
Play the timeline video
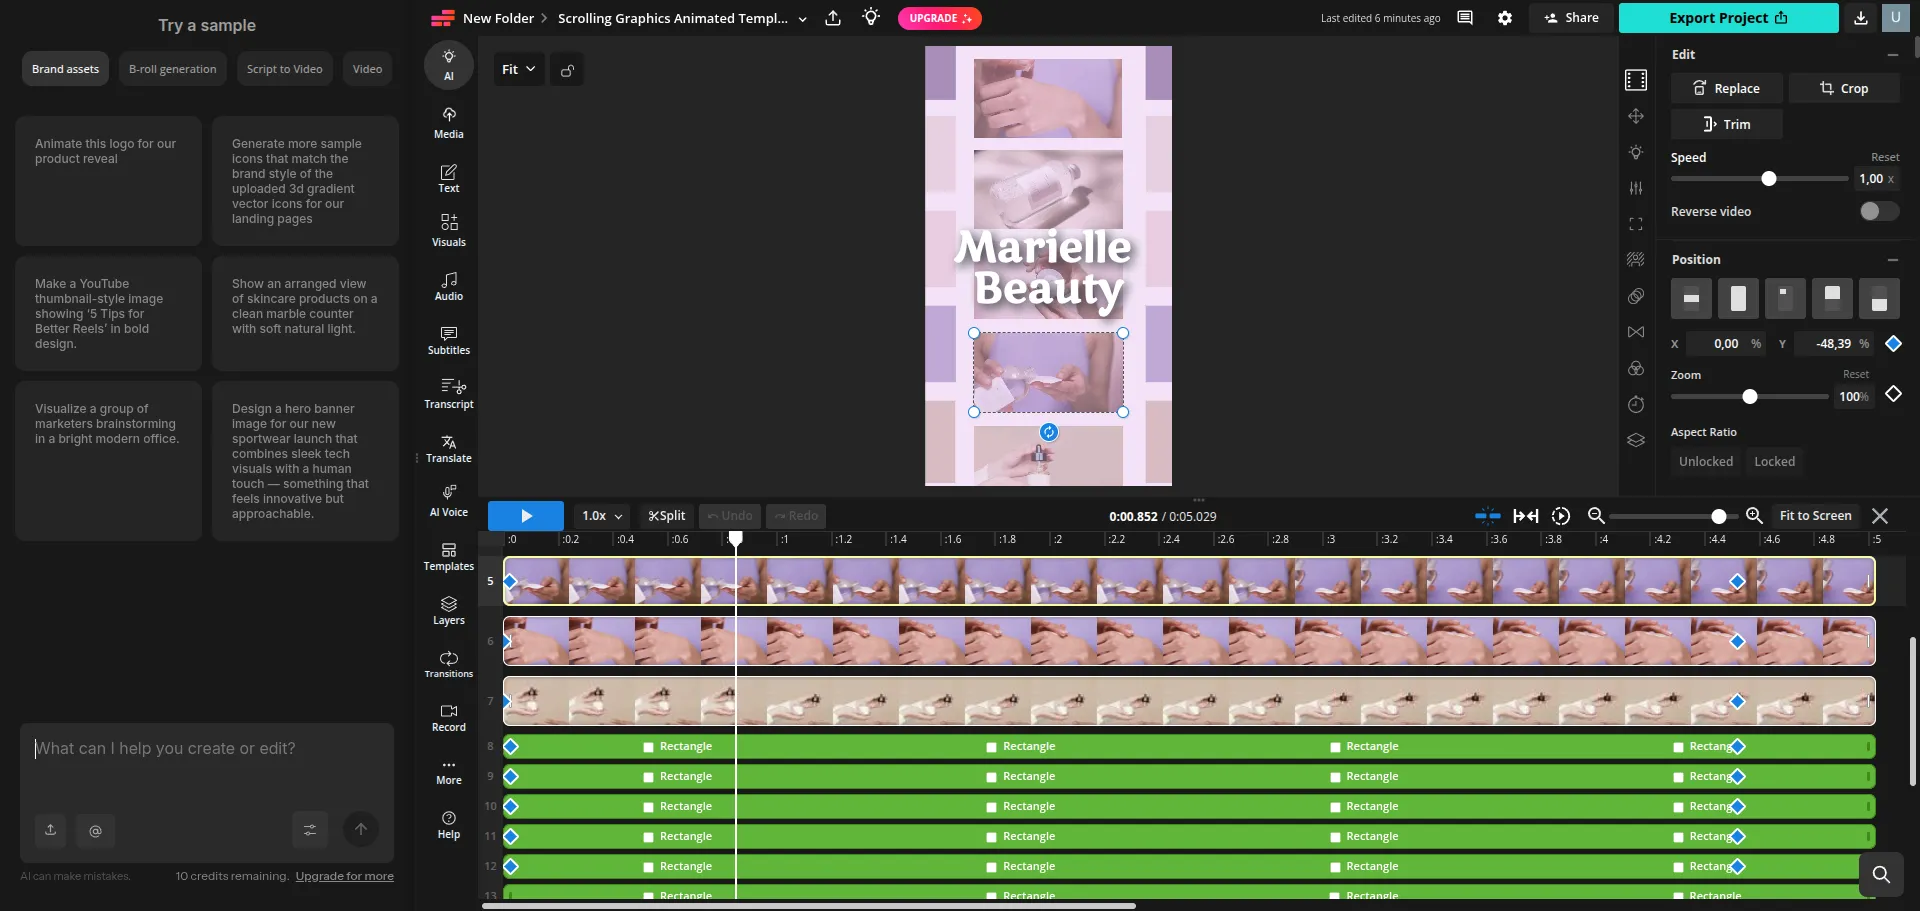coord(526,516)
